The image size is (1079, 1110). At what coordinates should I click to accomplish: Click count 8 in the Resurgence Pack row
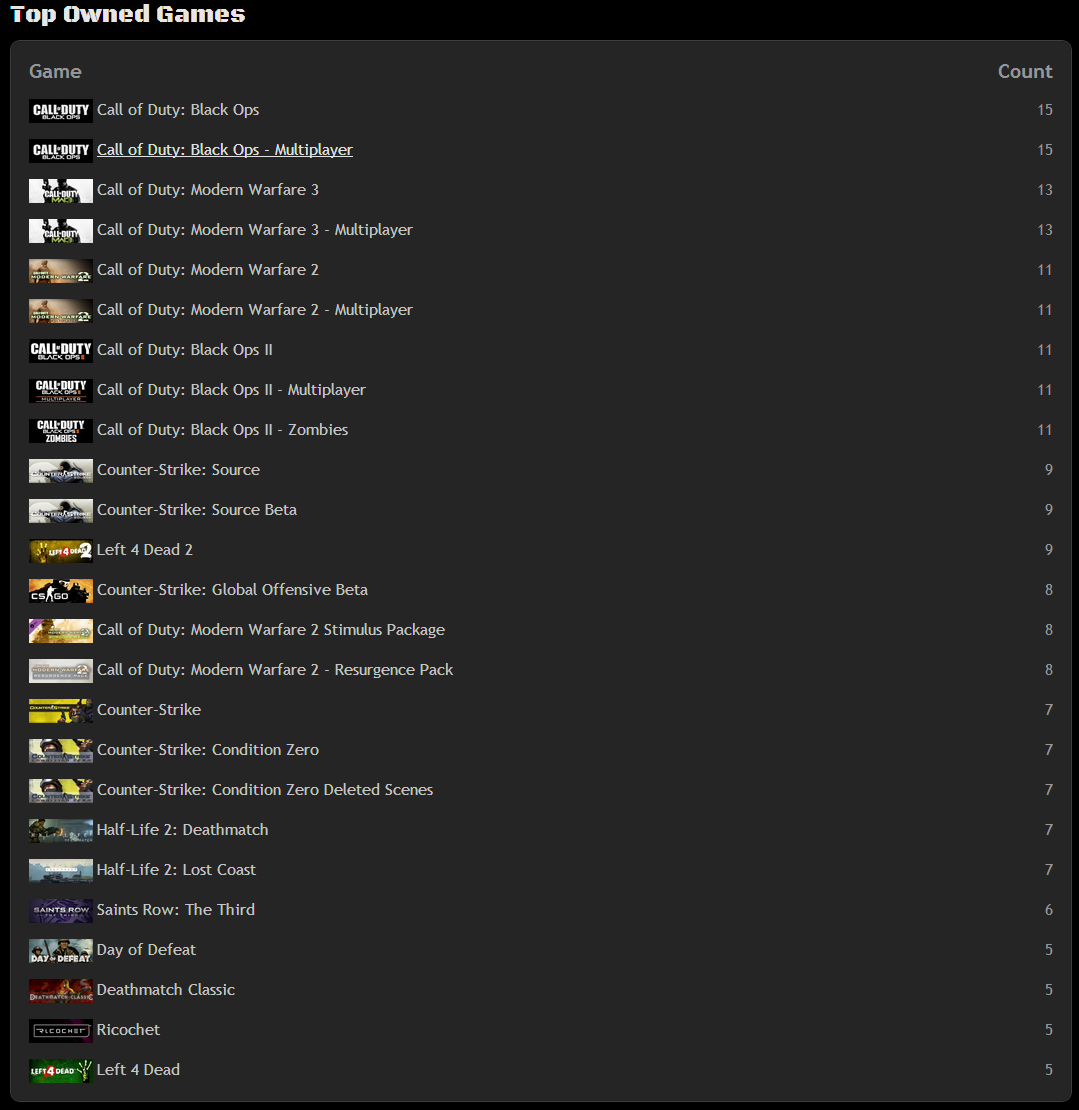click(1049, 670)
